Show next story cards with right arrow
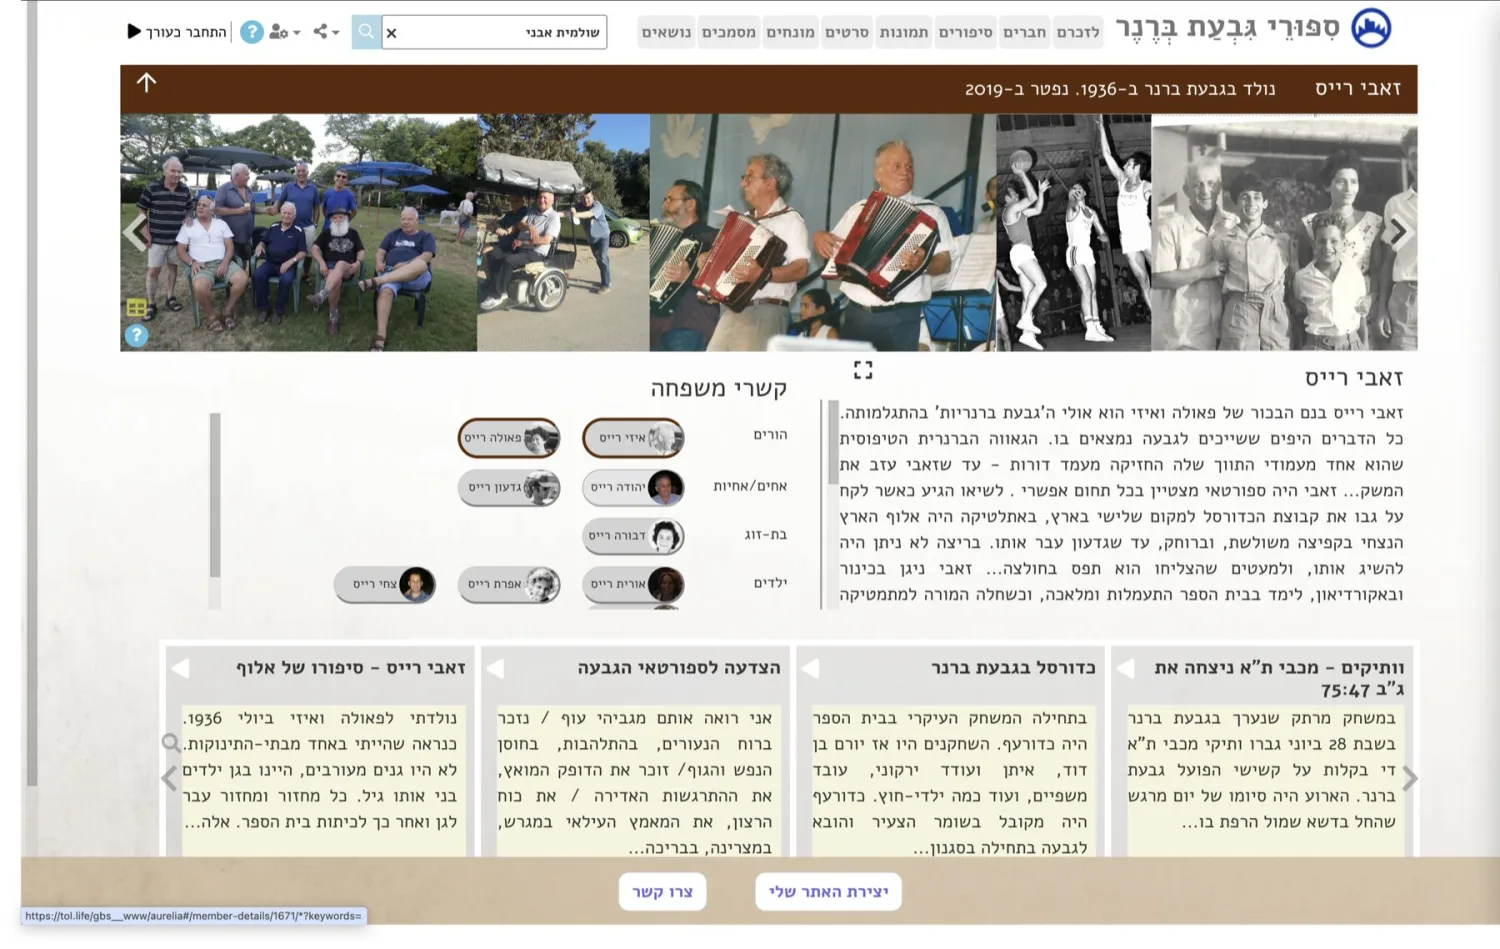The image size is (1500, 949). point(1410,778)
